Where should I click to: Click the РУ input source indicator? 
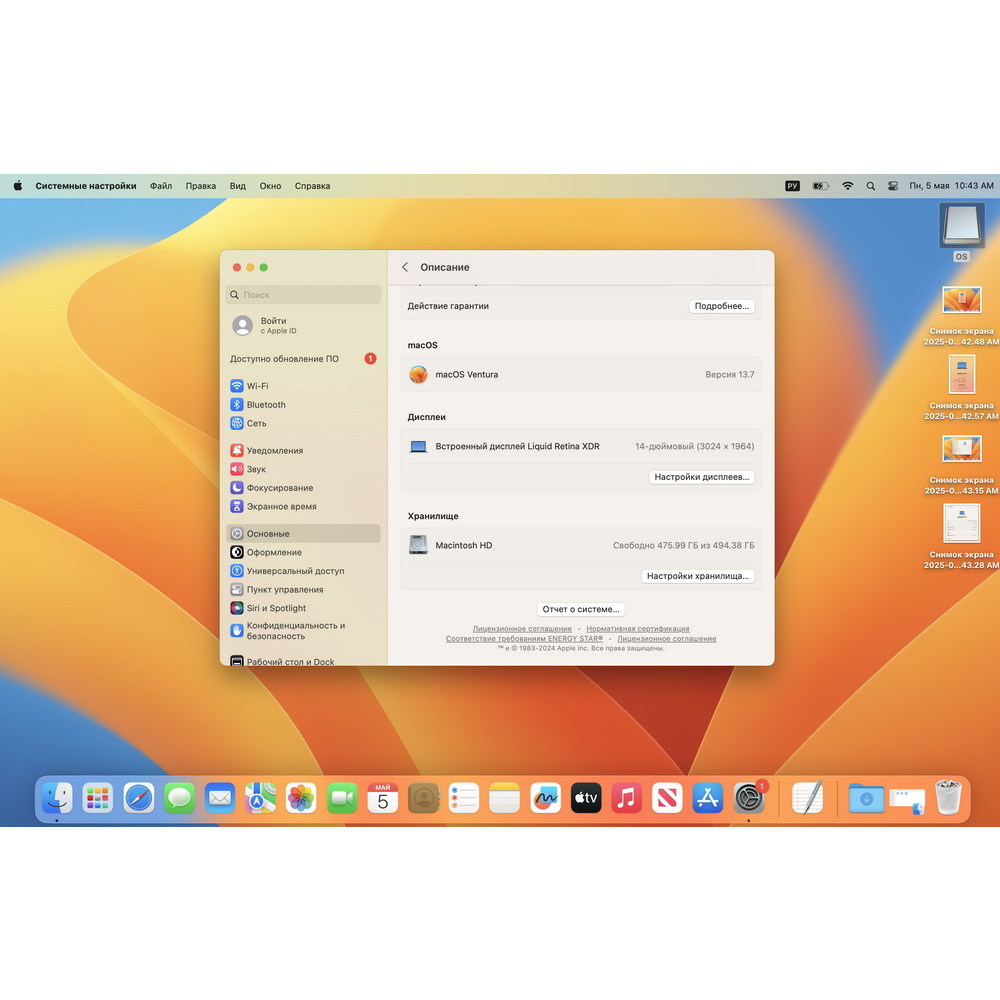[x=792, y=186]
